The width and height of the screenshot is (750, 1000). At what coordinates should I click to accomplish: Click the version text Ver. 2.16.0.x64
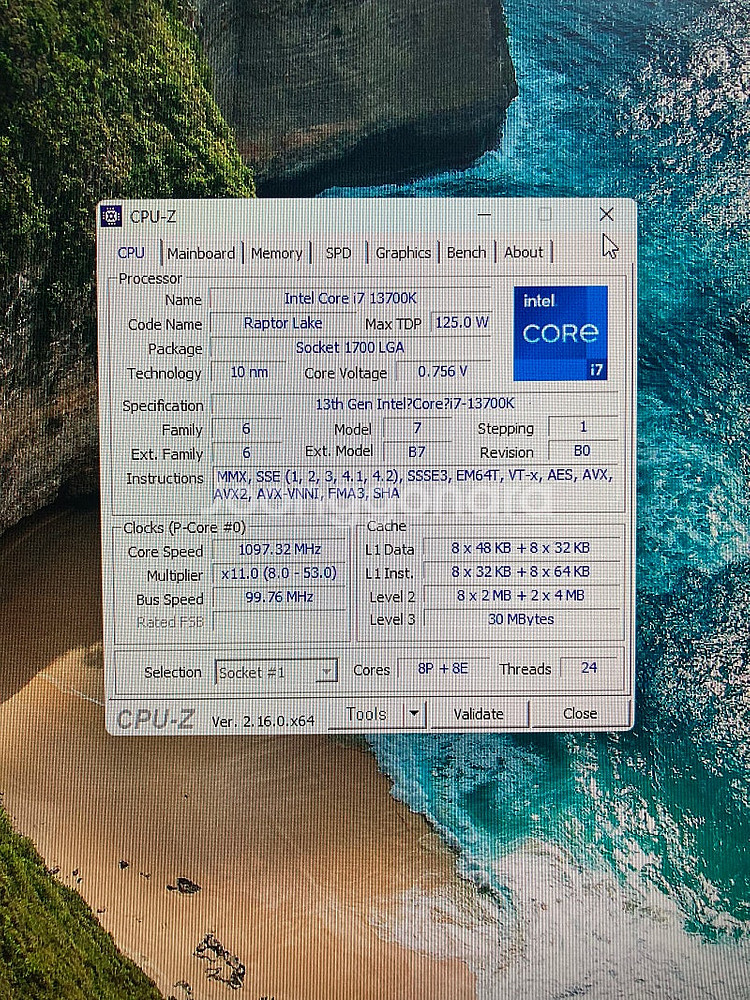pyautogui.click(x=263, y=721)
